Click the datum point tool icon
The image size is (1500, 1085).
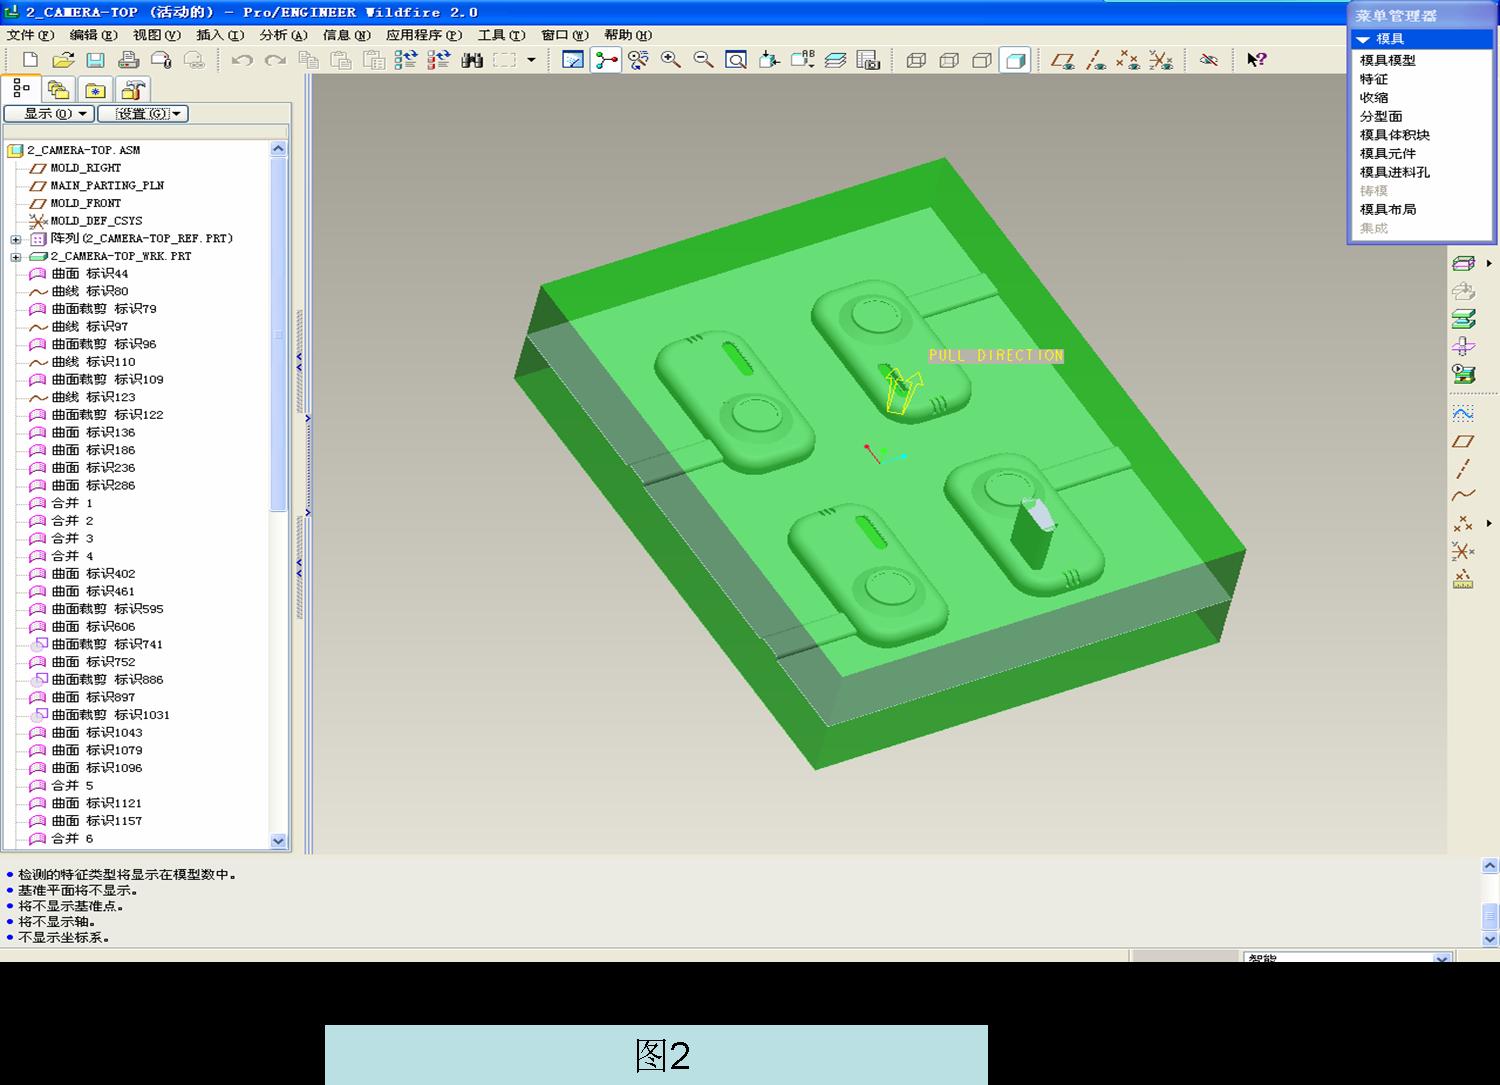tap(1463, 523)
